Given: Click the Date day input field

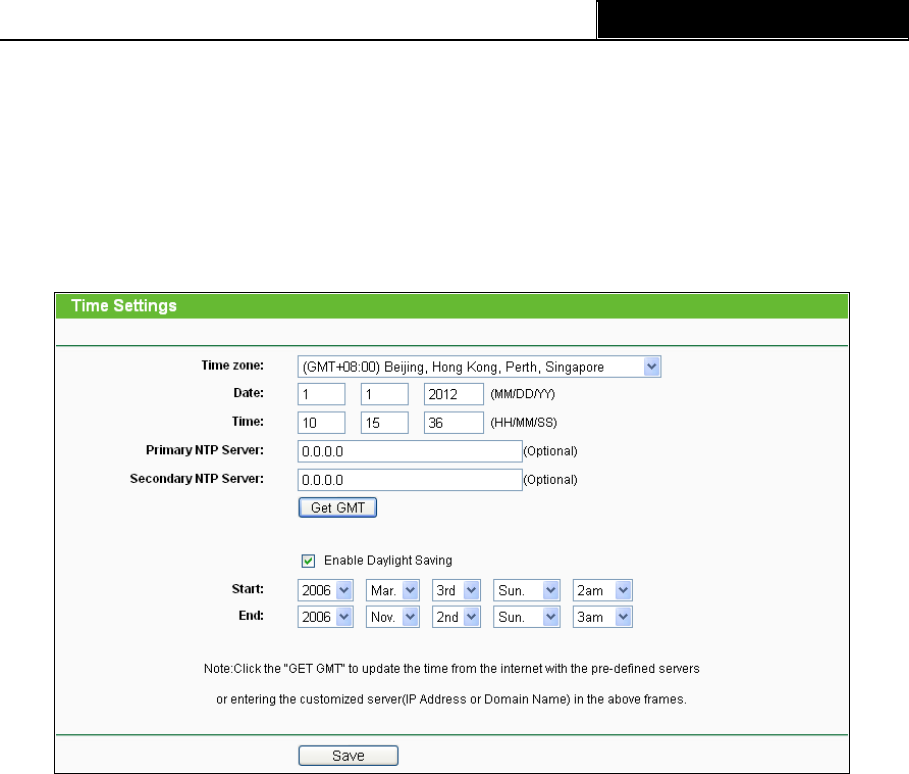Looking at the screenshot, I should point(384,394).
